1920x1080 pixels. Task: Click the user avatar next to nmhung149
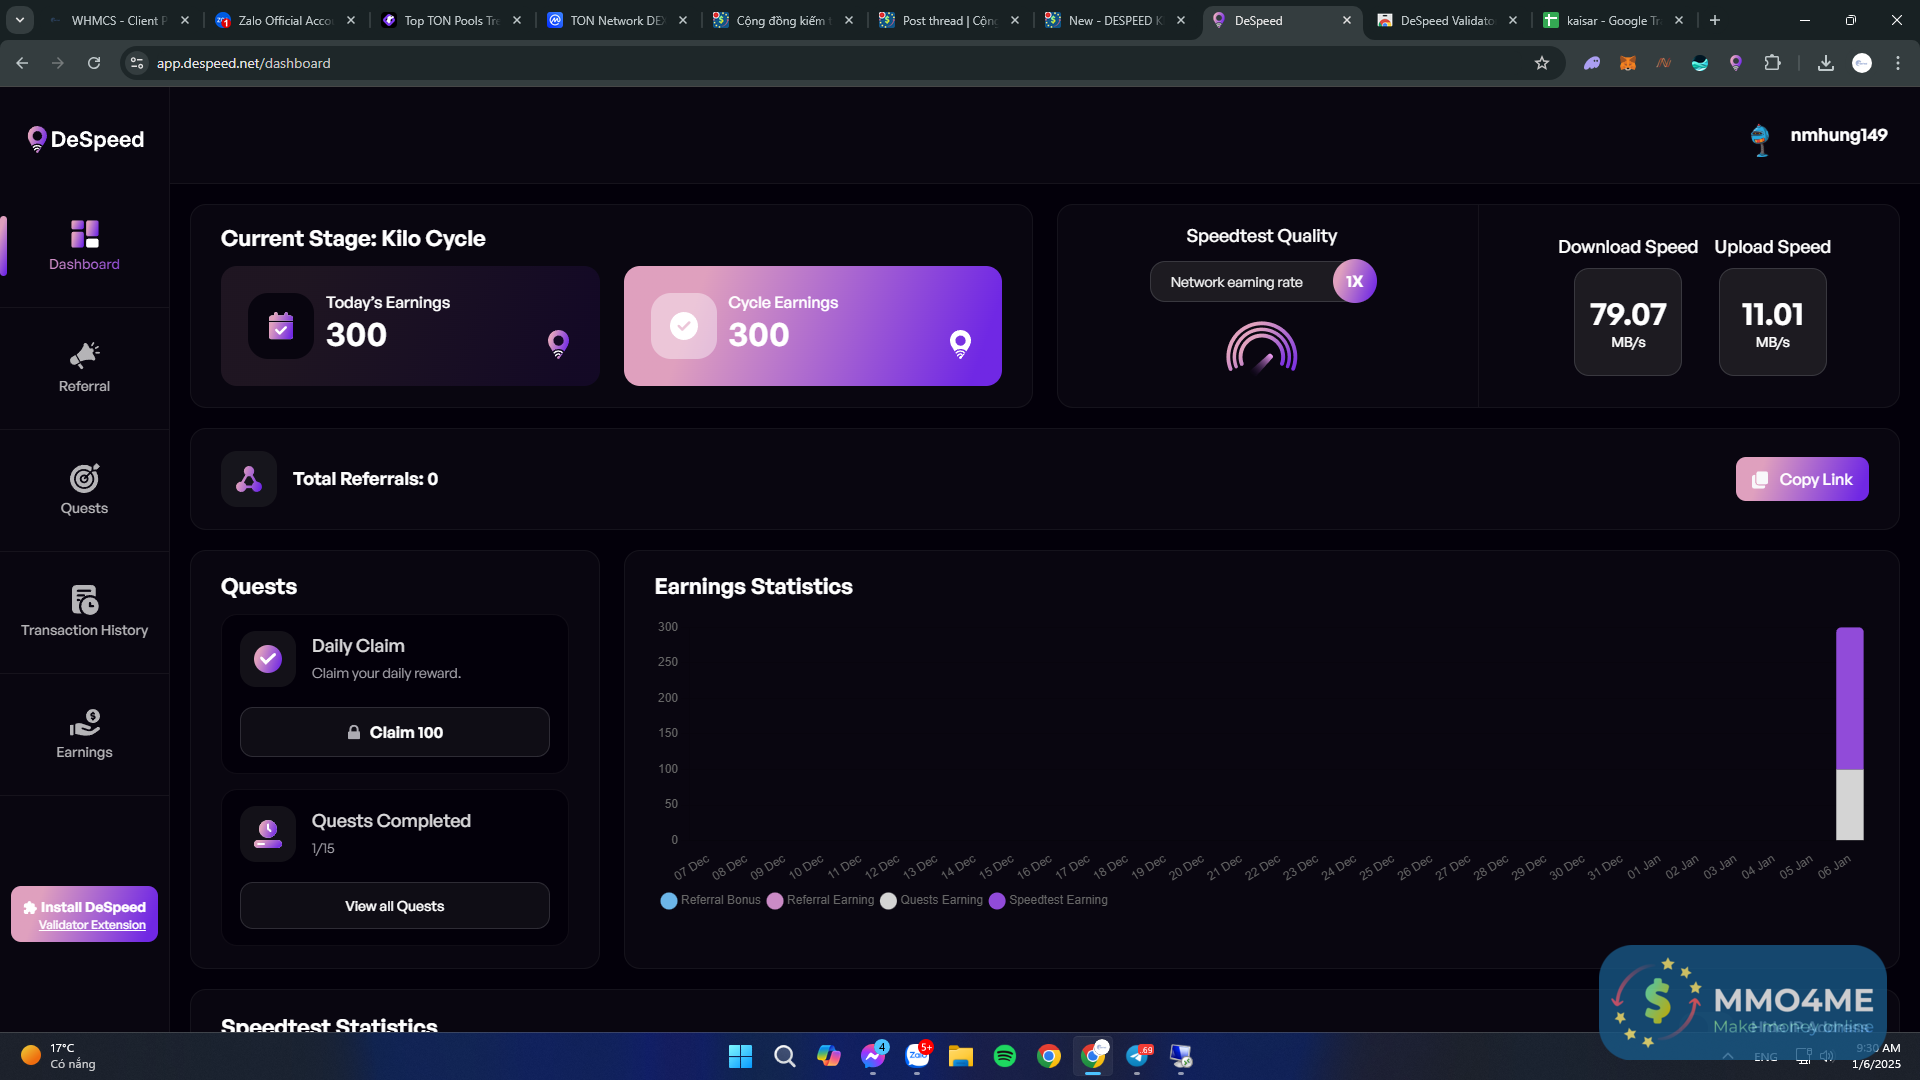tap(1760, 138)
